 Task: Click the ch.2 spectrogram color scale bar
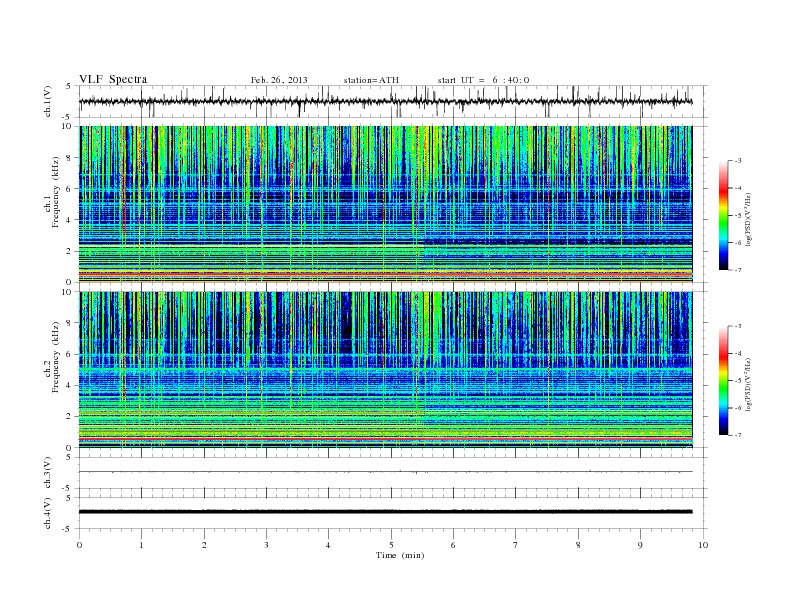point(724,381)
